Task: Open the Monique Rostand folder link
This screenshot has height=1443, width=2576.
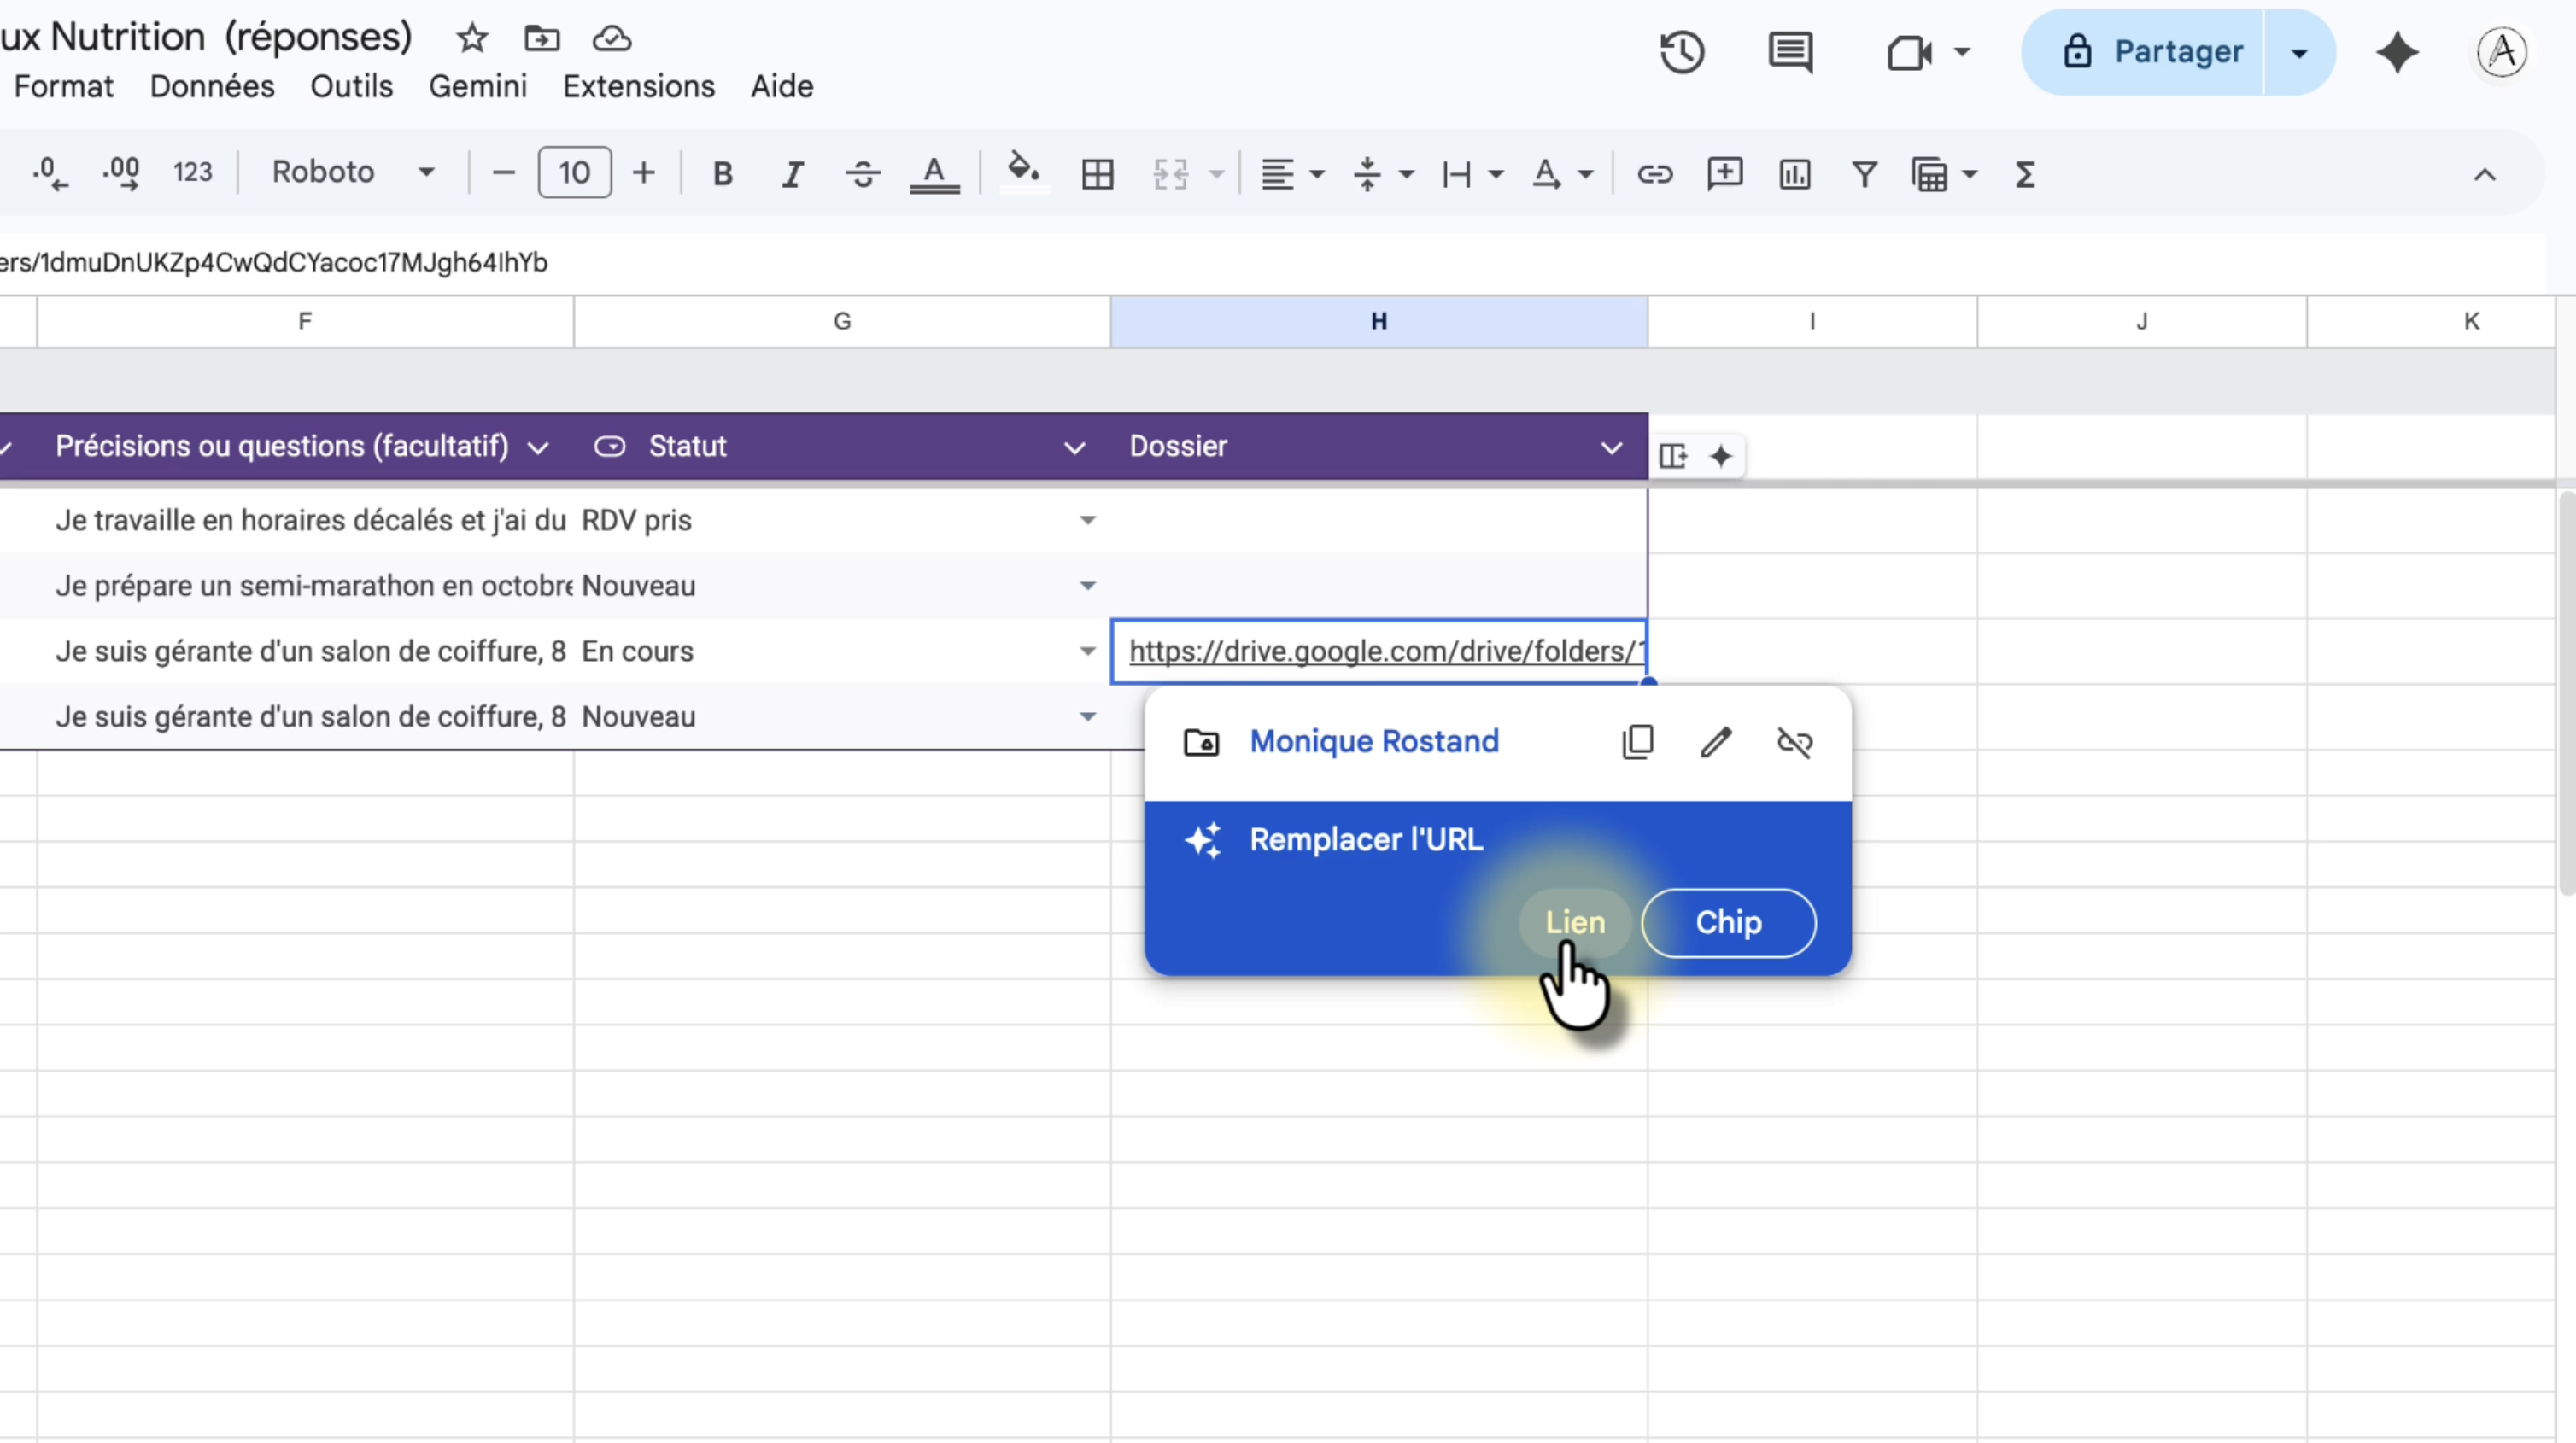Action: (x=1374, y=741)
